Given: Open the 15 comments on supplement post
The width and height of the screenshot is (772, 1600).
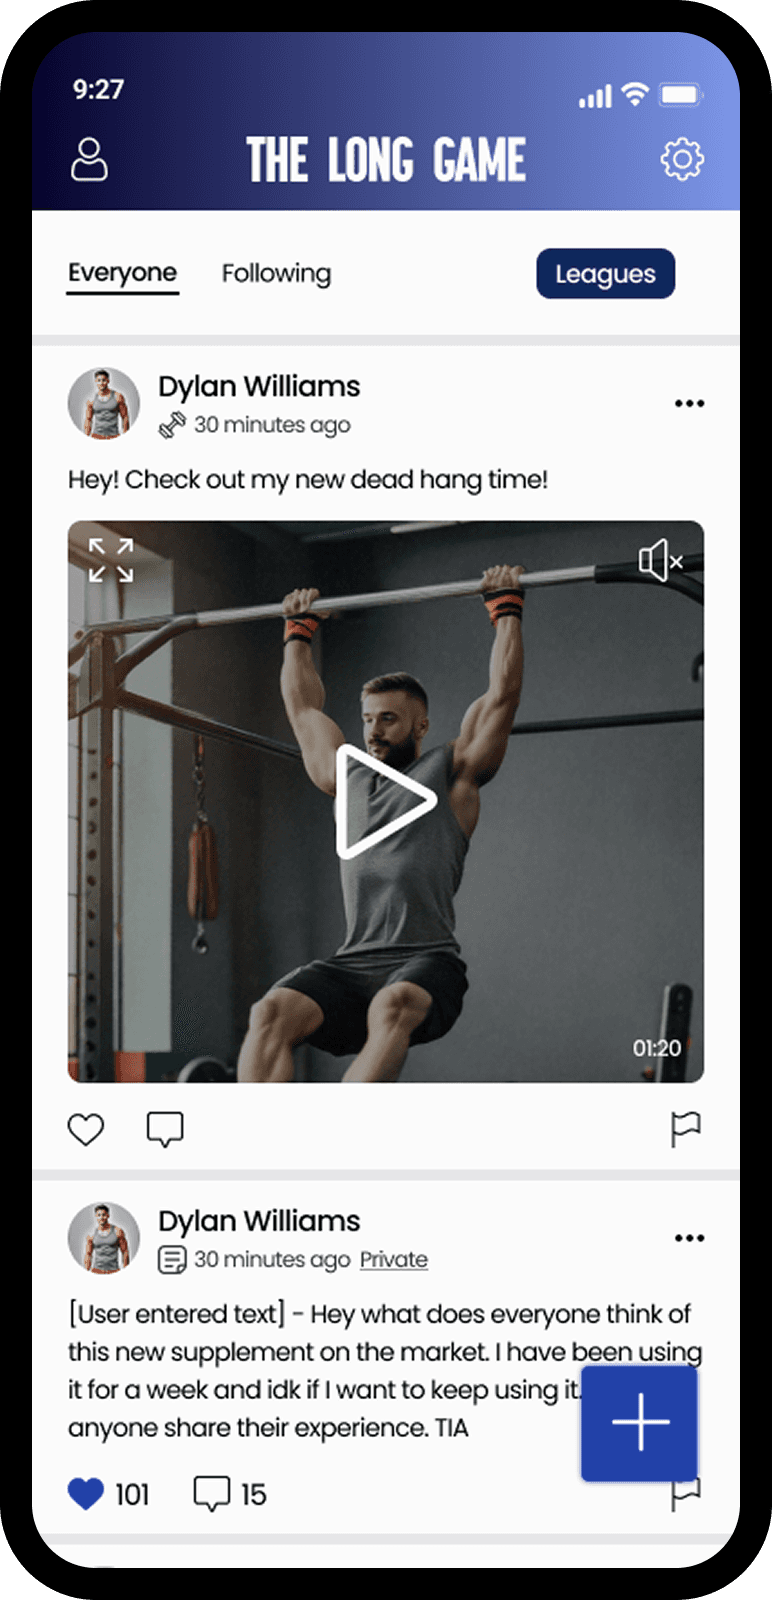Looking at the screenshot, I should point(230,1494).
